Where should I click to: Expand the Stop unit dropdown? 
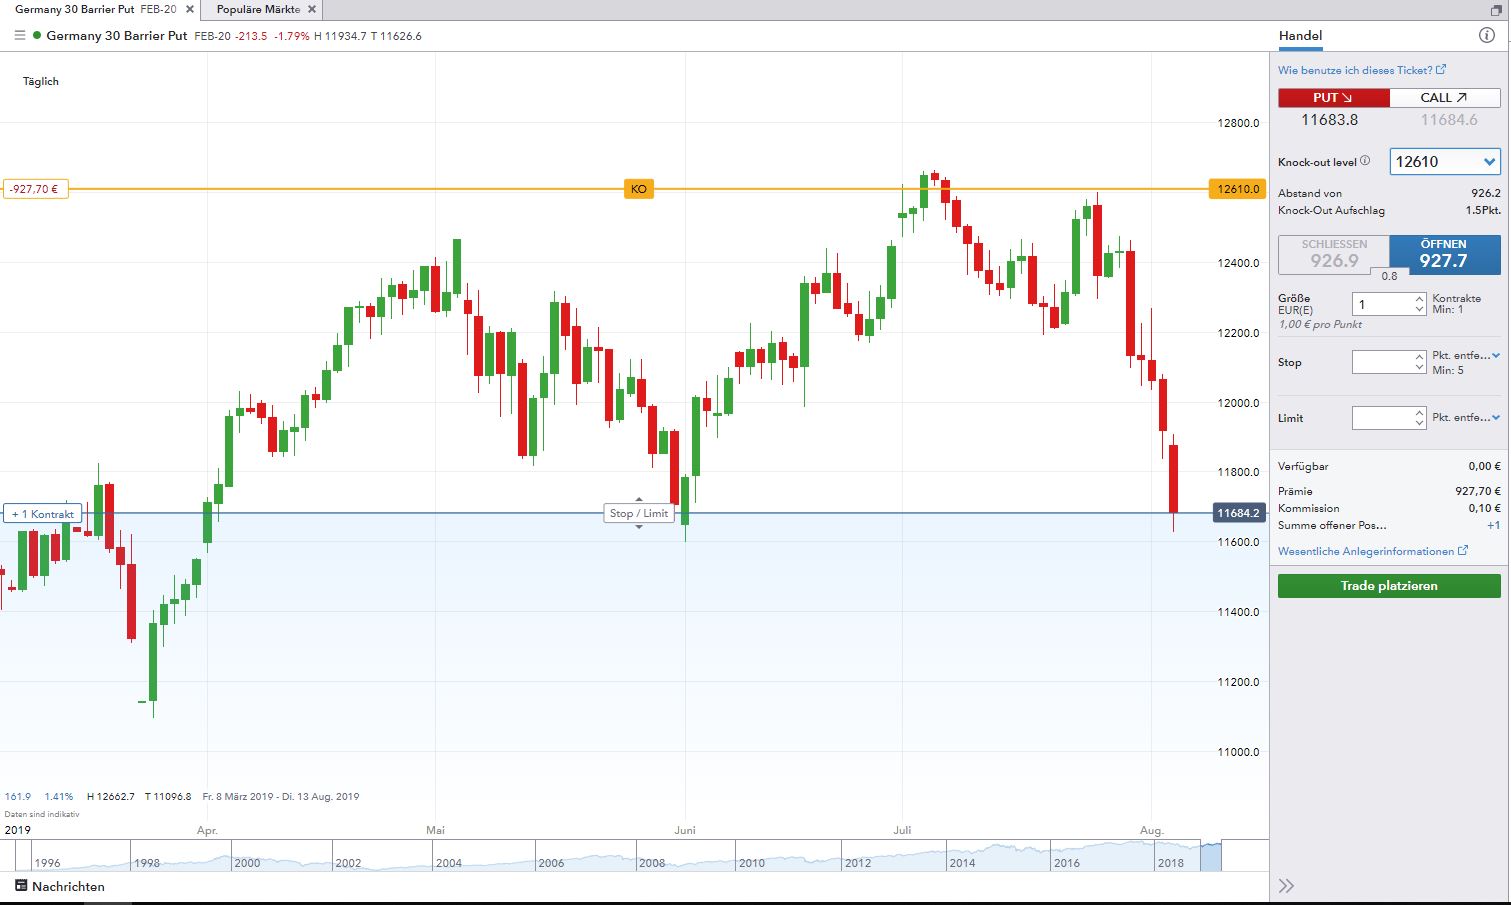[x=1496, y=356]
